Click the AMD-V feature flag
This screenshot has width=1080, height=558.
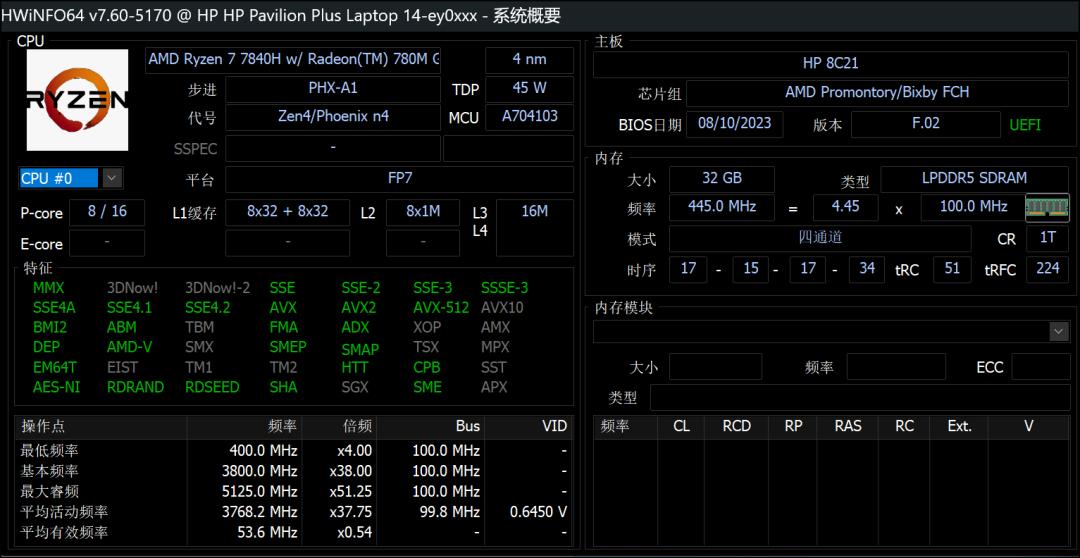pos(129,347)
